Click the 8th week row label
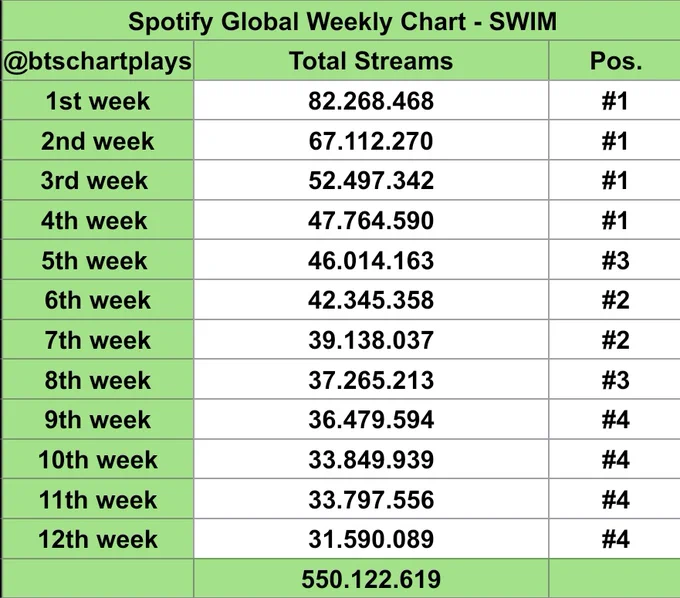 98,379
